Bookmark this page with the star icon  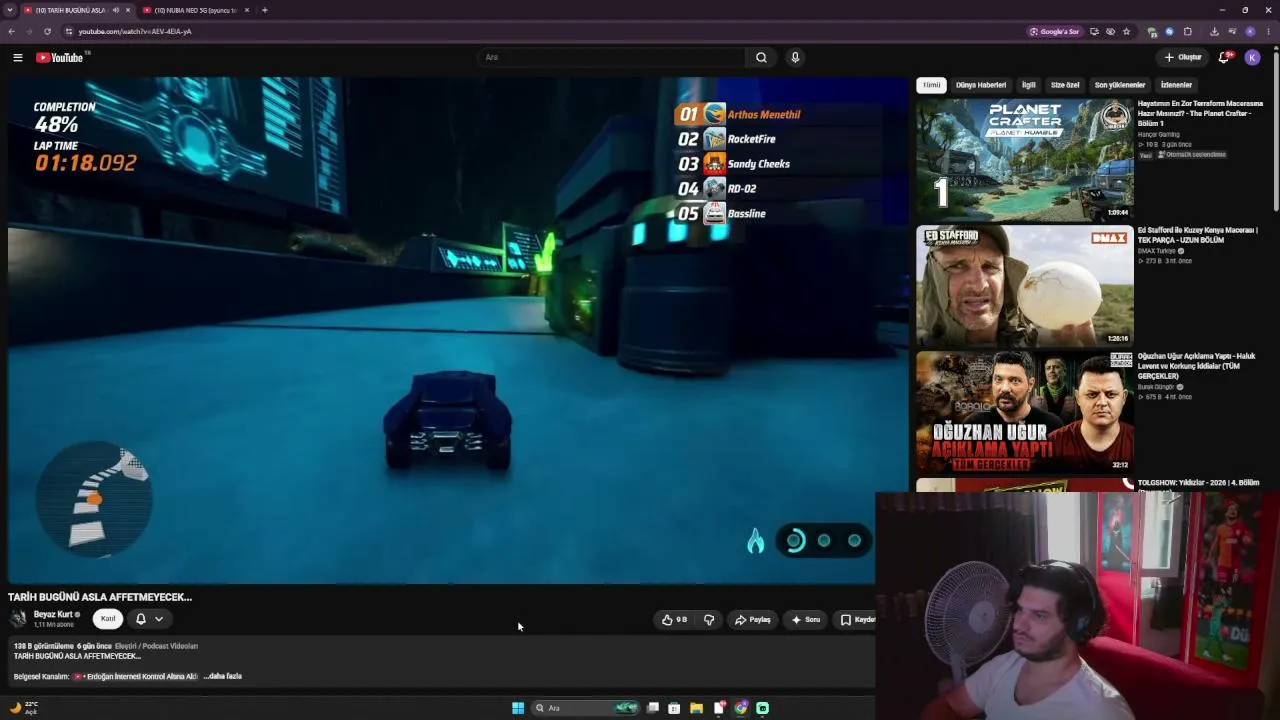[1126, 31]
